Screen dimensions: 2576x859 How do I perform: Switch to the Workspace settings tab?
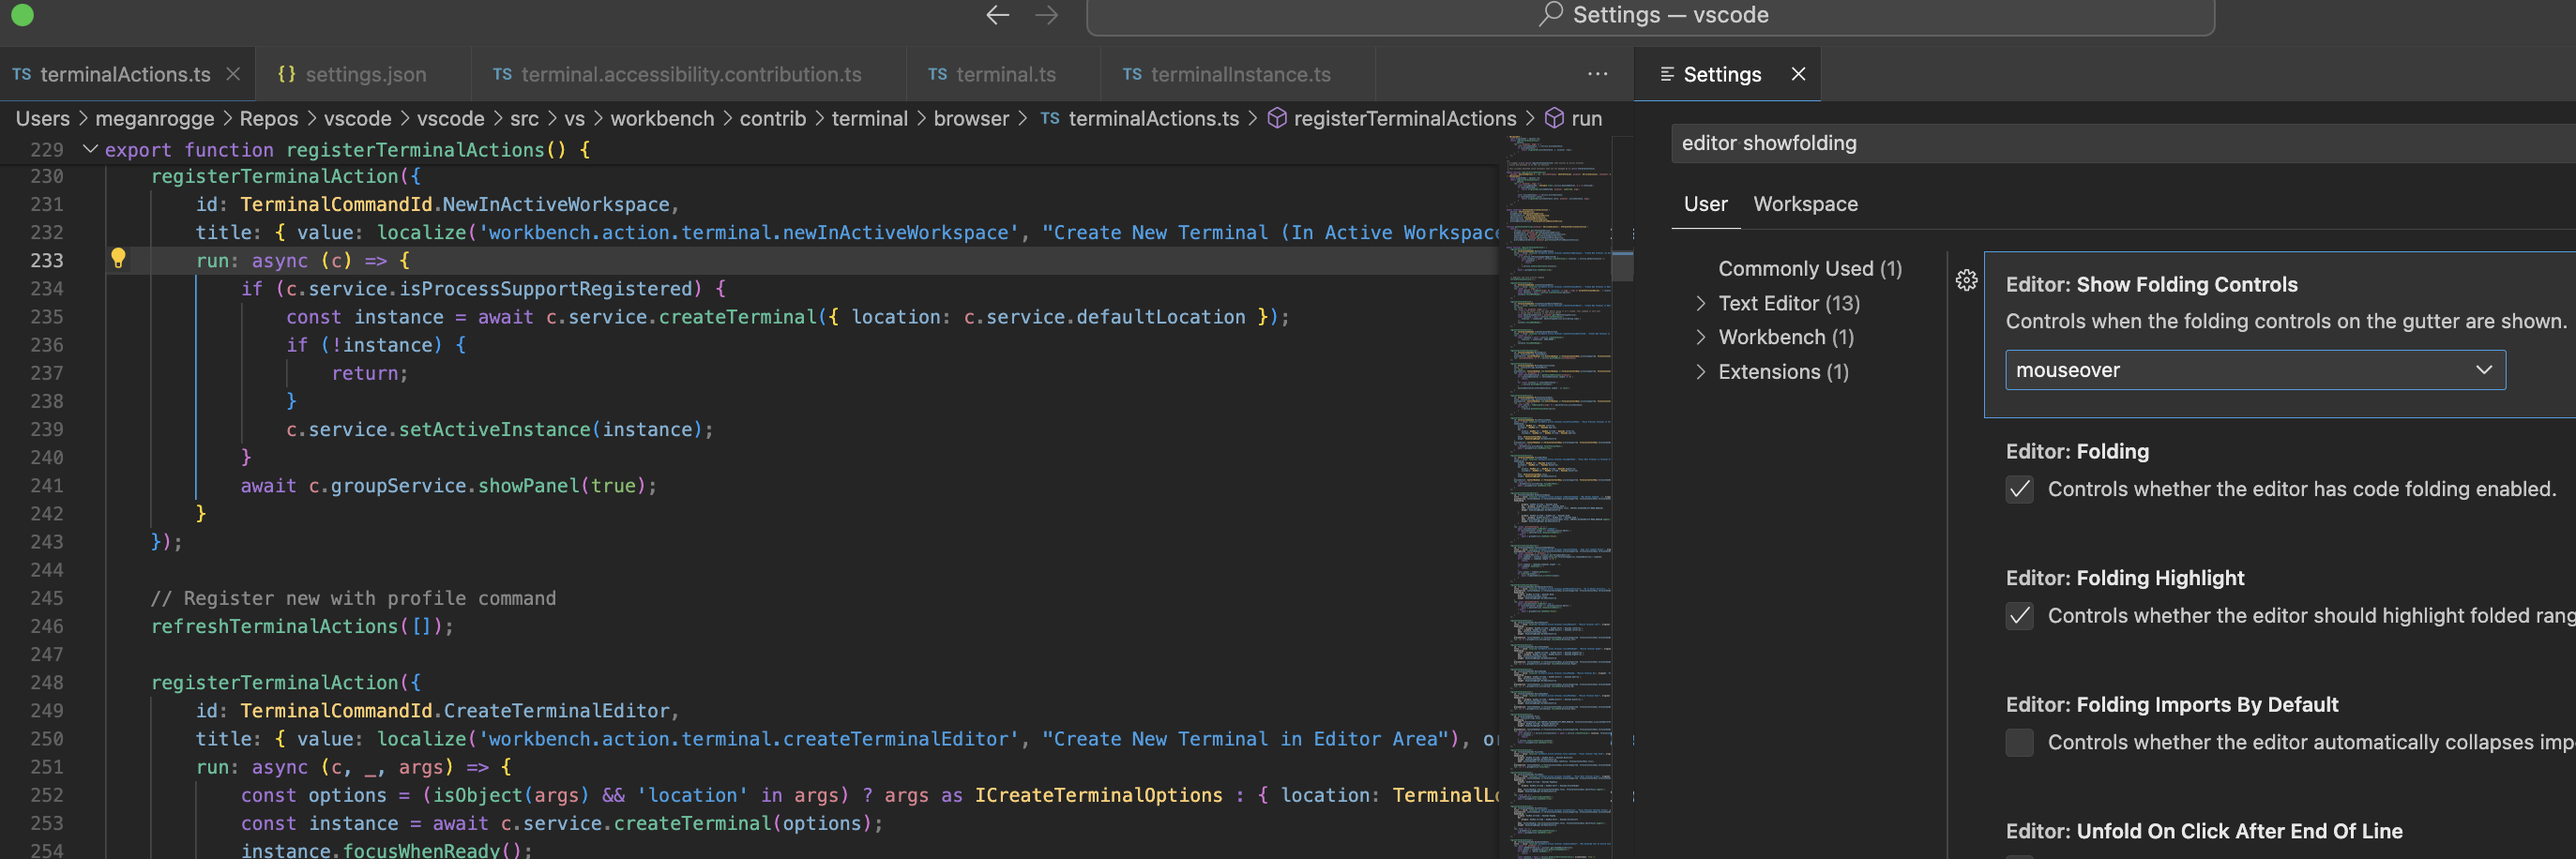tap(1805, 203)
